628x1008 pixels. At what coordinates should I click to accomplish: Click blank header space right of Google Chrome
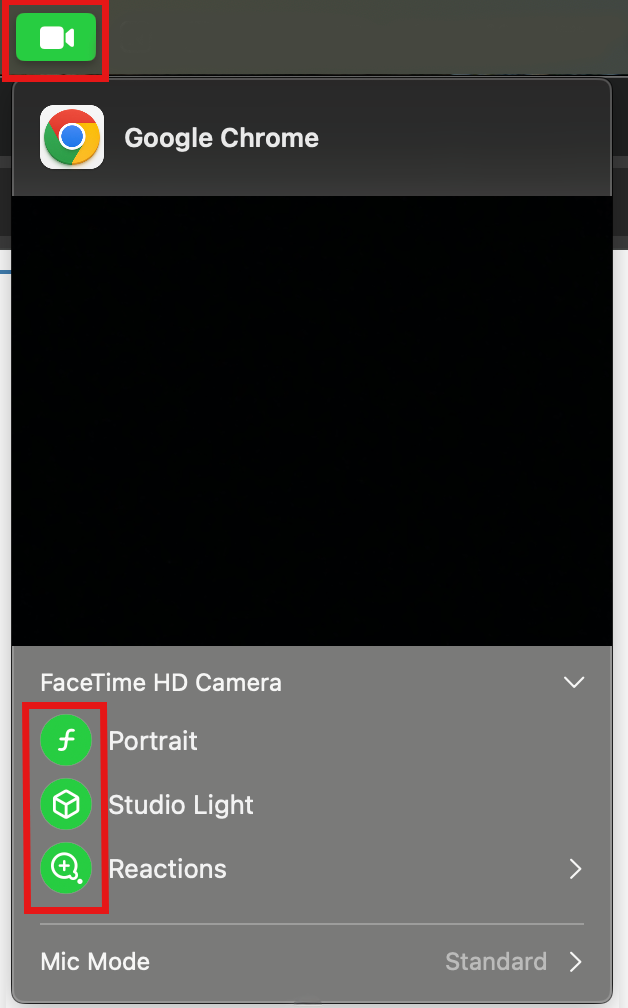pos(463,138)
